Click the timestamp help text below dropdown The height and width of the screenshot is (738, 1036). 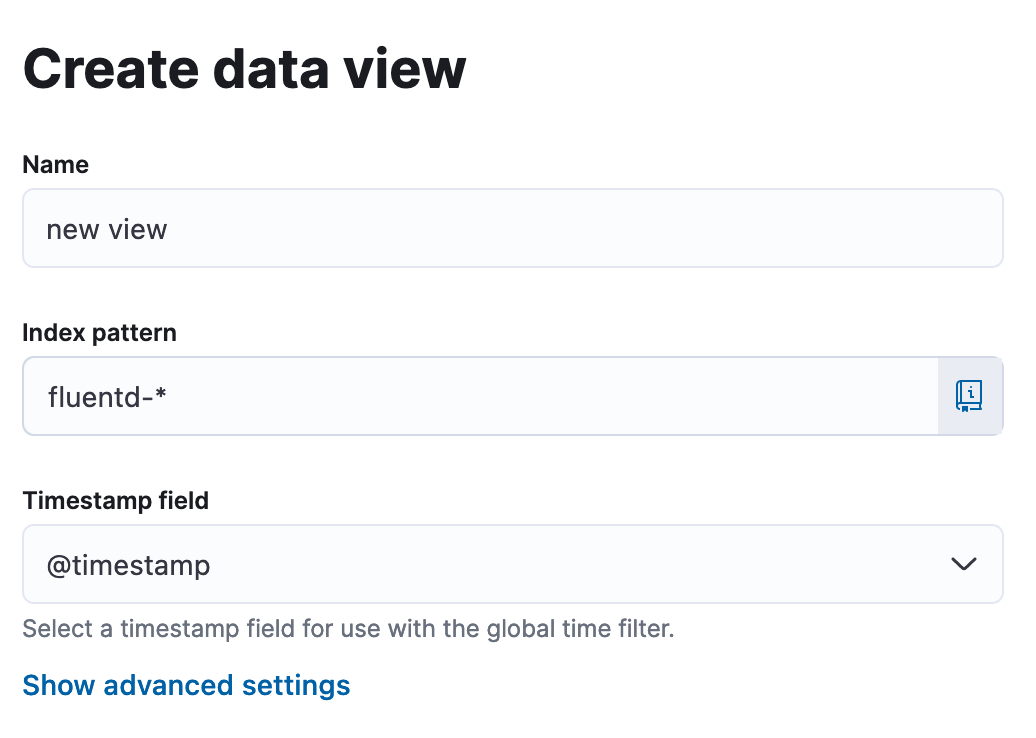pyautogui.click(x=348, y=630)
